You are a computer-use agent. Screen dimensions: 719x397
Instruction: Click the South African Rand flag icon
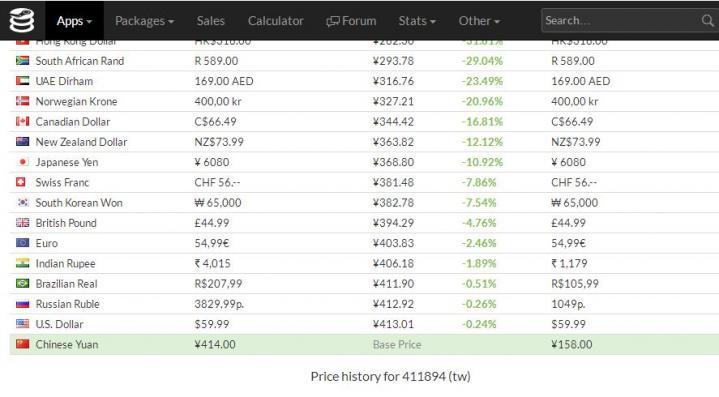tap(22, 61)
